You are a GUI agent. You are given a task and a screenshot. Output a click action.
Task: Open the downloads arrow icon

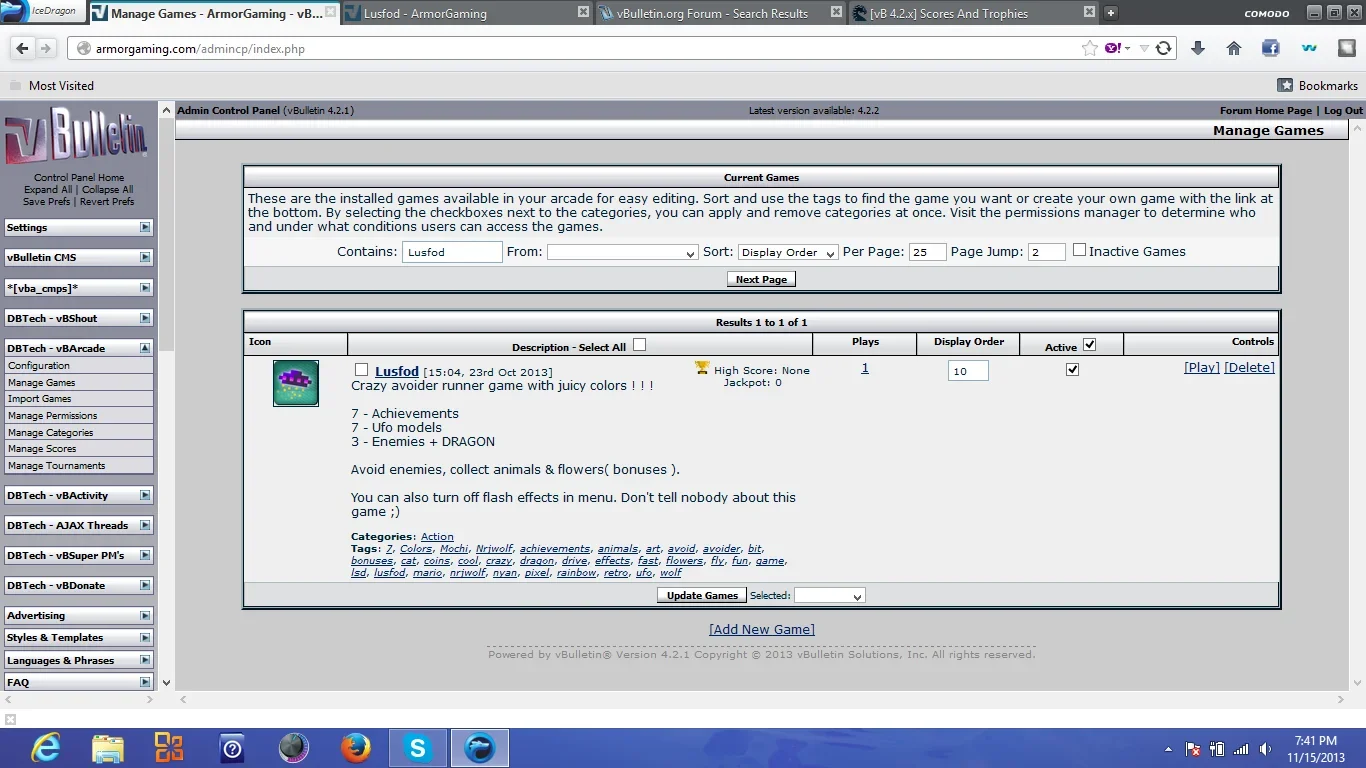pyautogui.click(x=1198, y=48)
